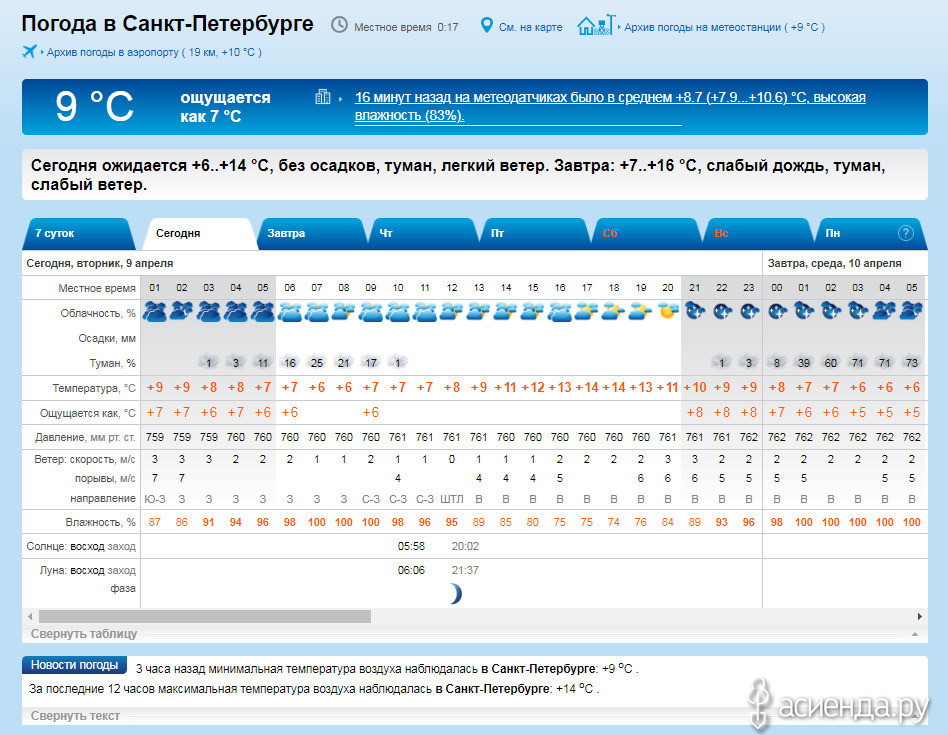Click cloudiness icon for today's hour 01
The width and height of the screenshot is (948, 735).
[x=155, y=311]
